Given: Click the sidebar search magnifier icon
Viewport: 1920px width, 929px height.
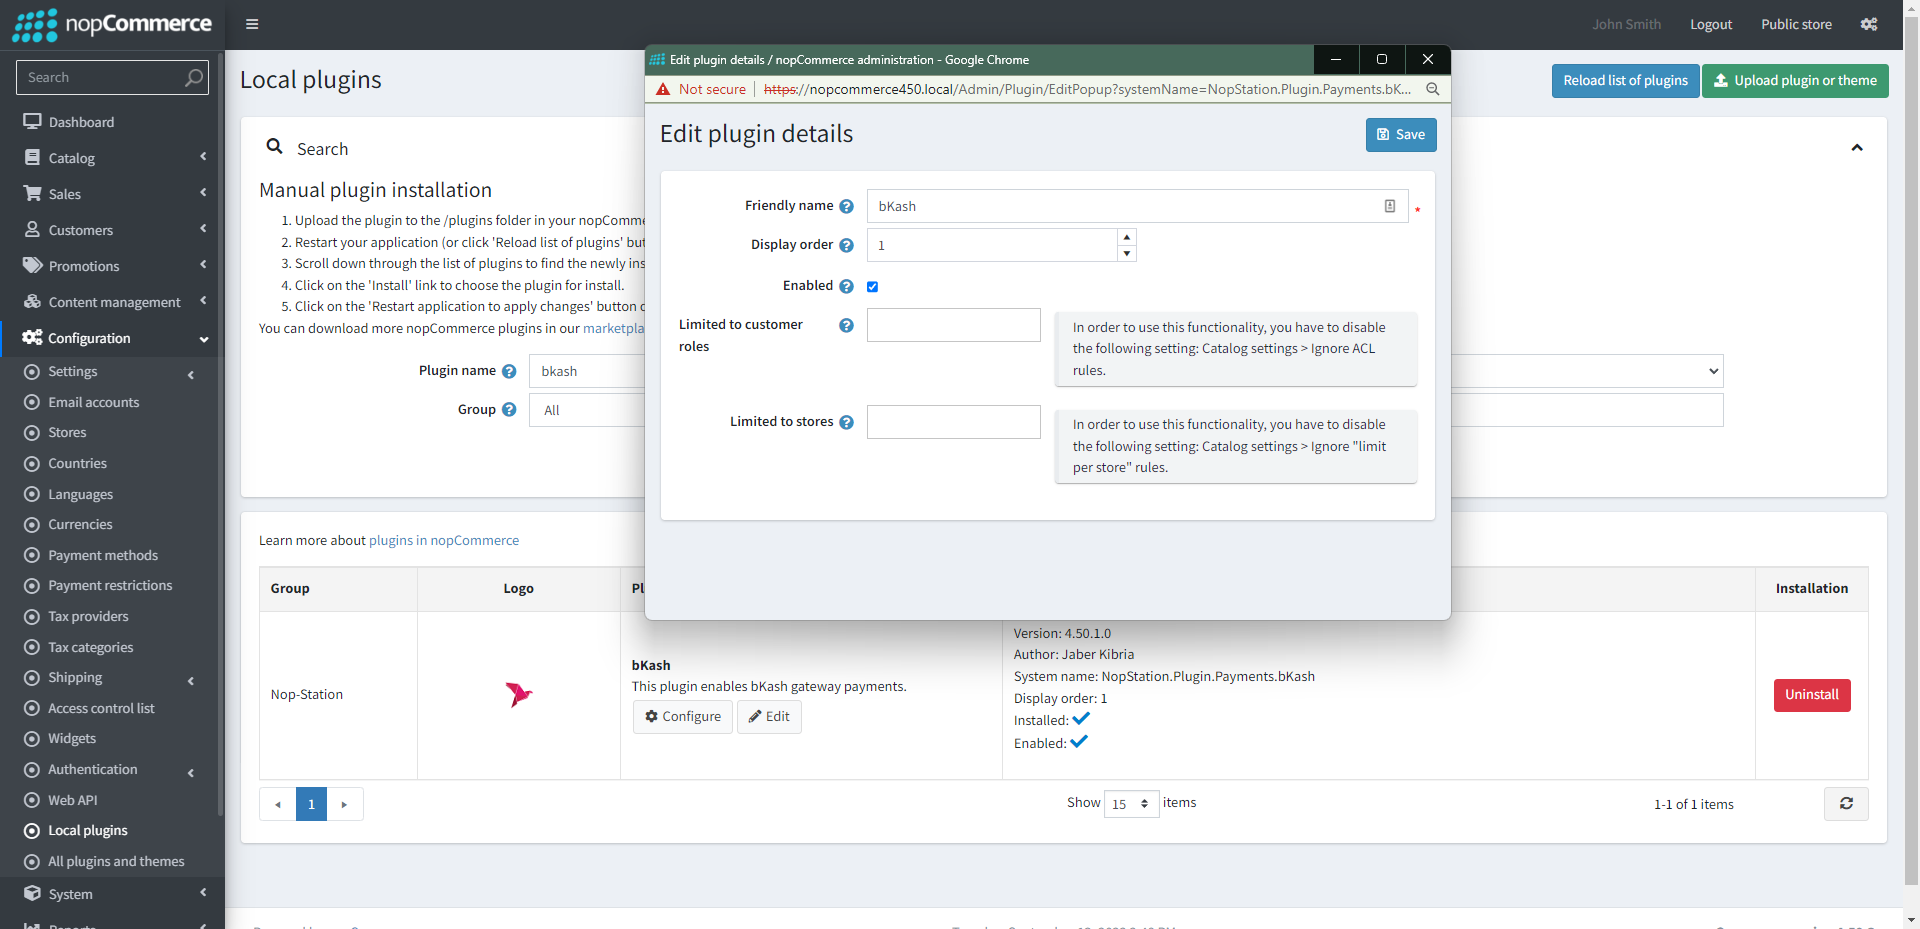Looking at the screenshot, I should [x=194, y=77].
